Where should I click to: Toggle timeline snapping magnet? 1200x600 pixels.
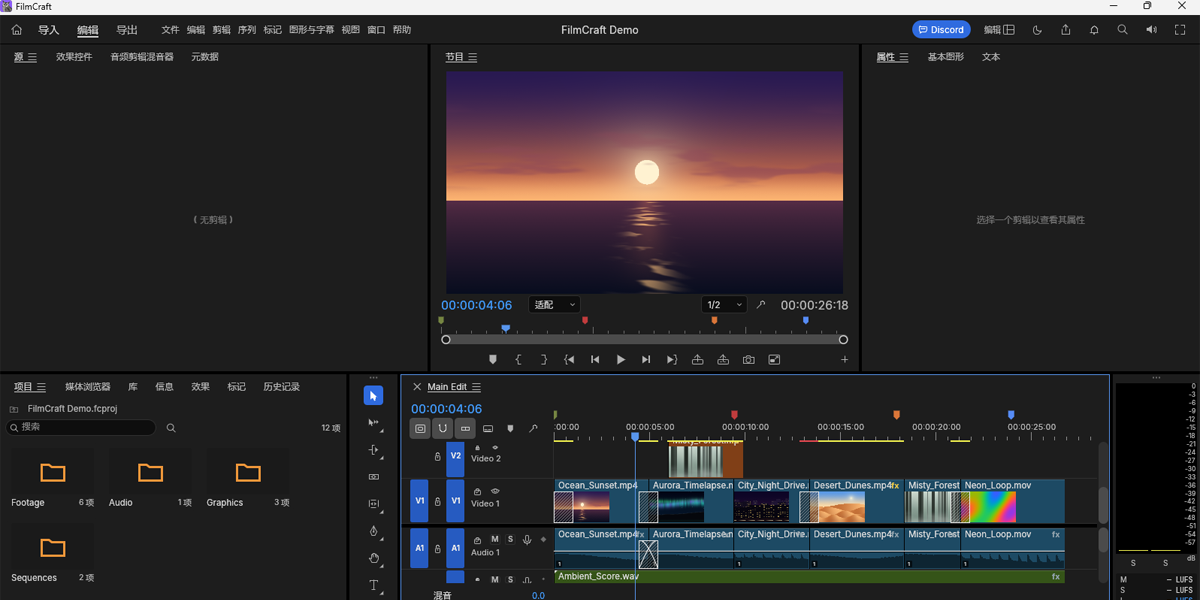coord(442,428)
